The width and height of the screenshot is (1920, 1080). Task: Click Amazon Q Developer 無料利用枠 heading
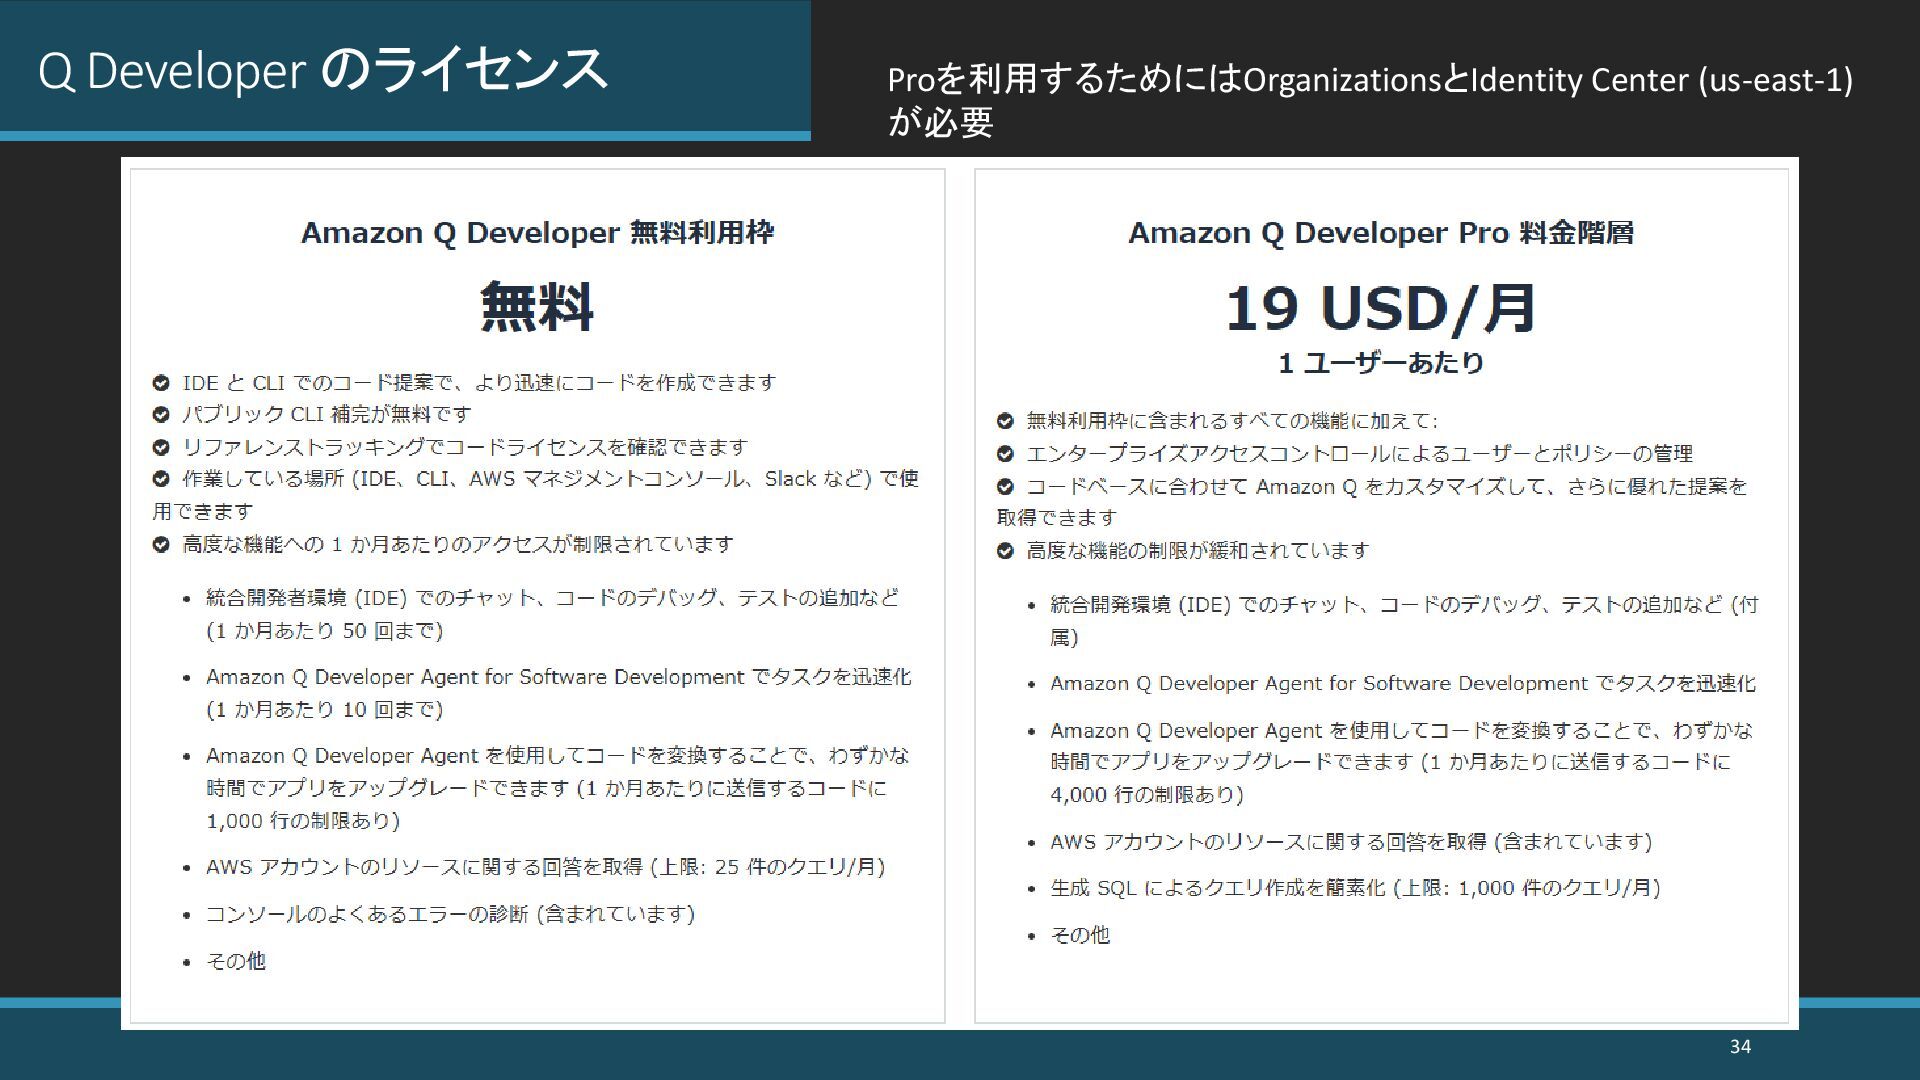(537, 233)
